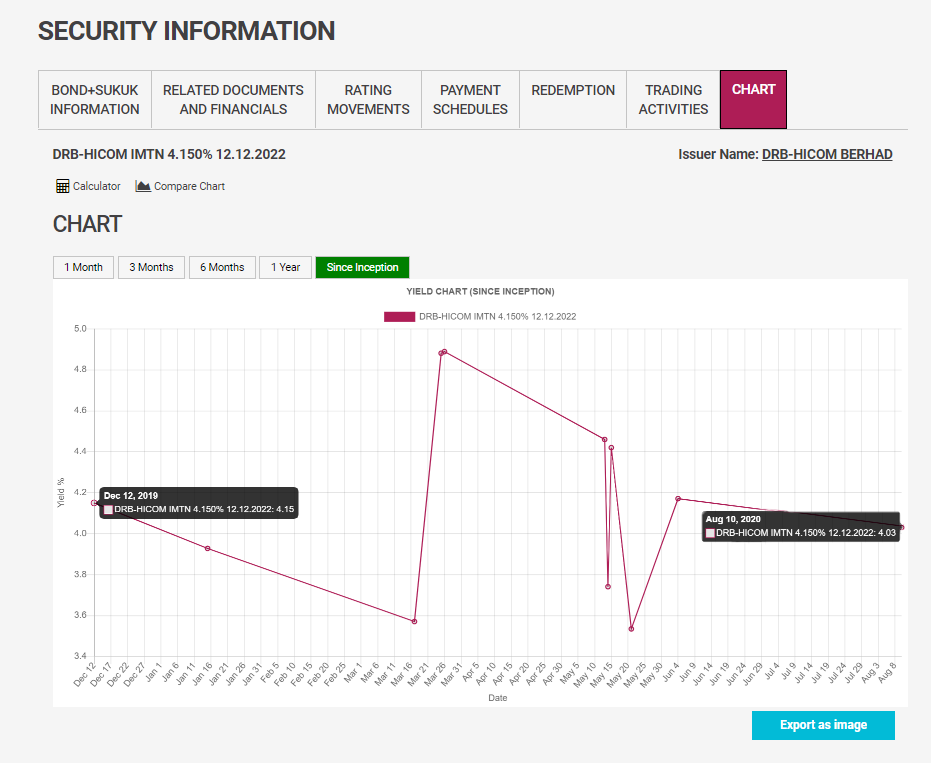Screen dimensions: 931x763
Task: Select the Redemption tab
Action: click(x=573, y=100)
